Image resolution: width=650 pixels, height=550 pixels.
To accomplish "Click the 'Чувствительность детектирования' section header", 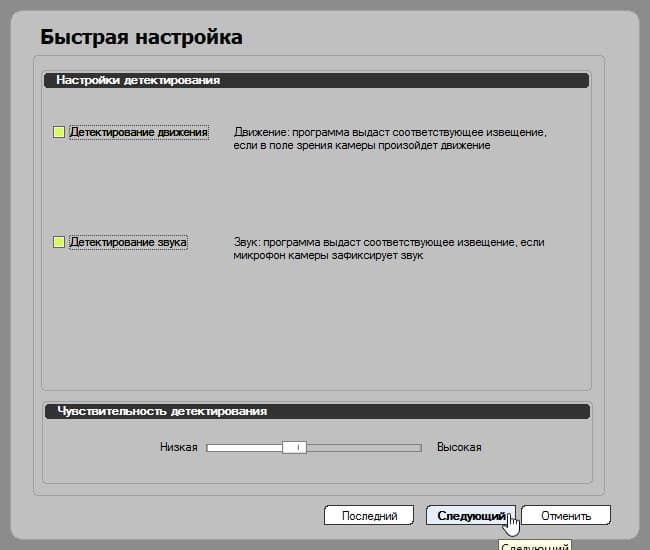I will (318, 411).
